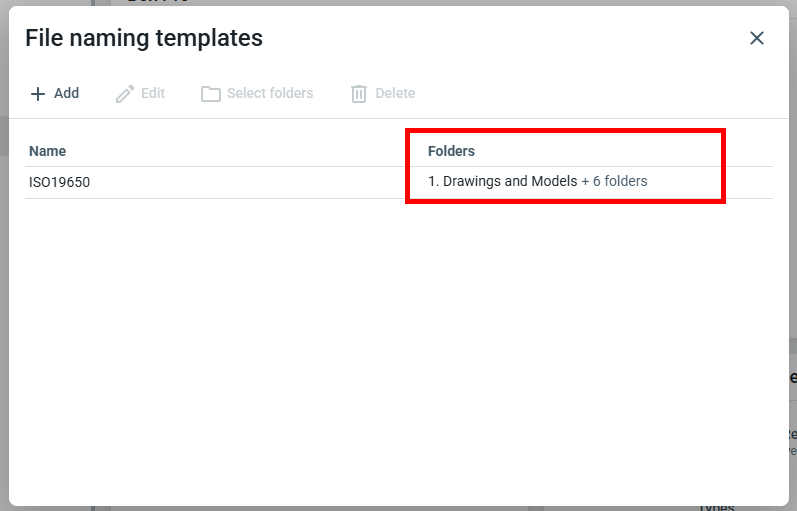Click the plus icon to add a template

tap(38, 94)
